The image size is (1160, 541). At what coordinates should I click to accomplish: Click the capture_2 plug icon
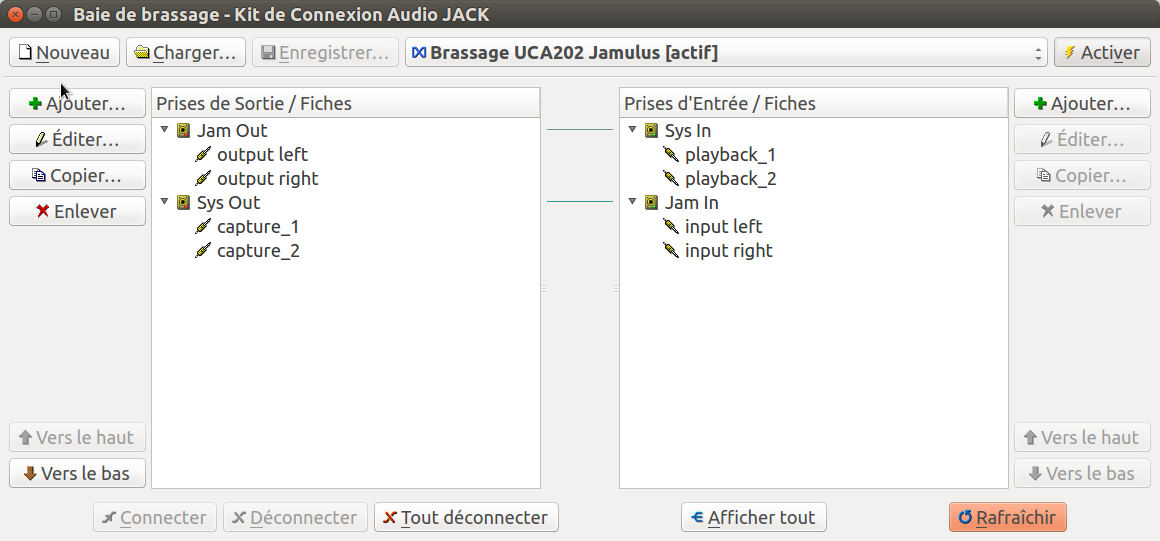tap(203, 251)
